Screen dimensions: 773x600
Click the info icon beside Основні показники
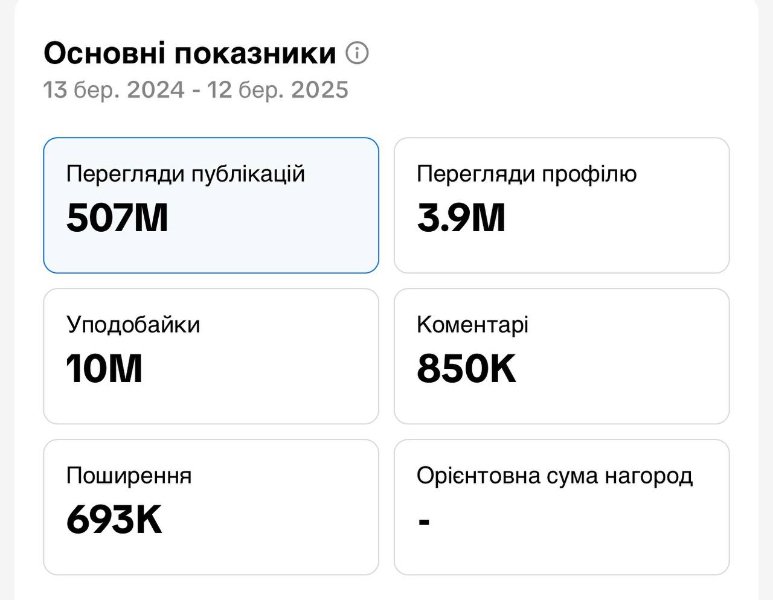point(357,53)
